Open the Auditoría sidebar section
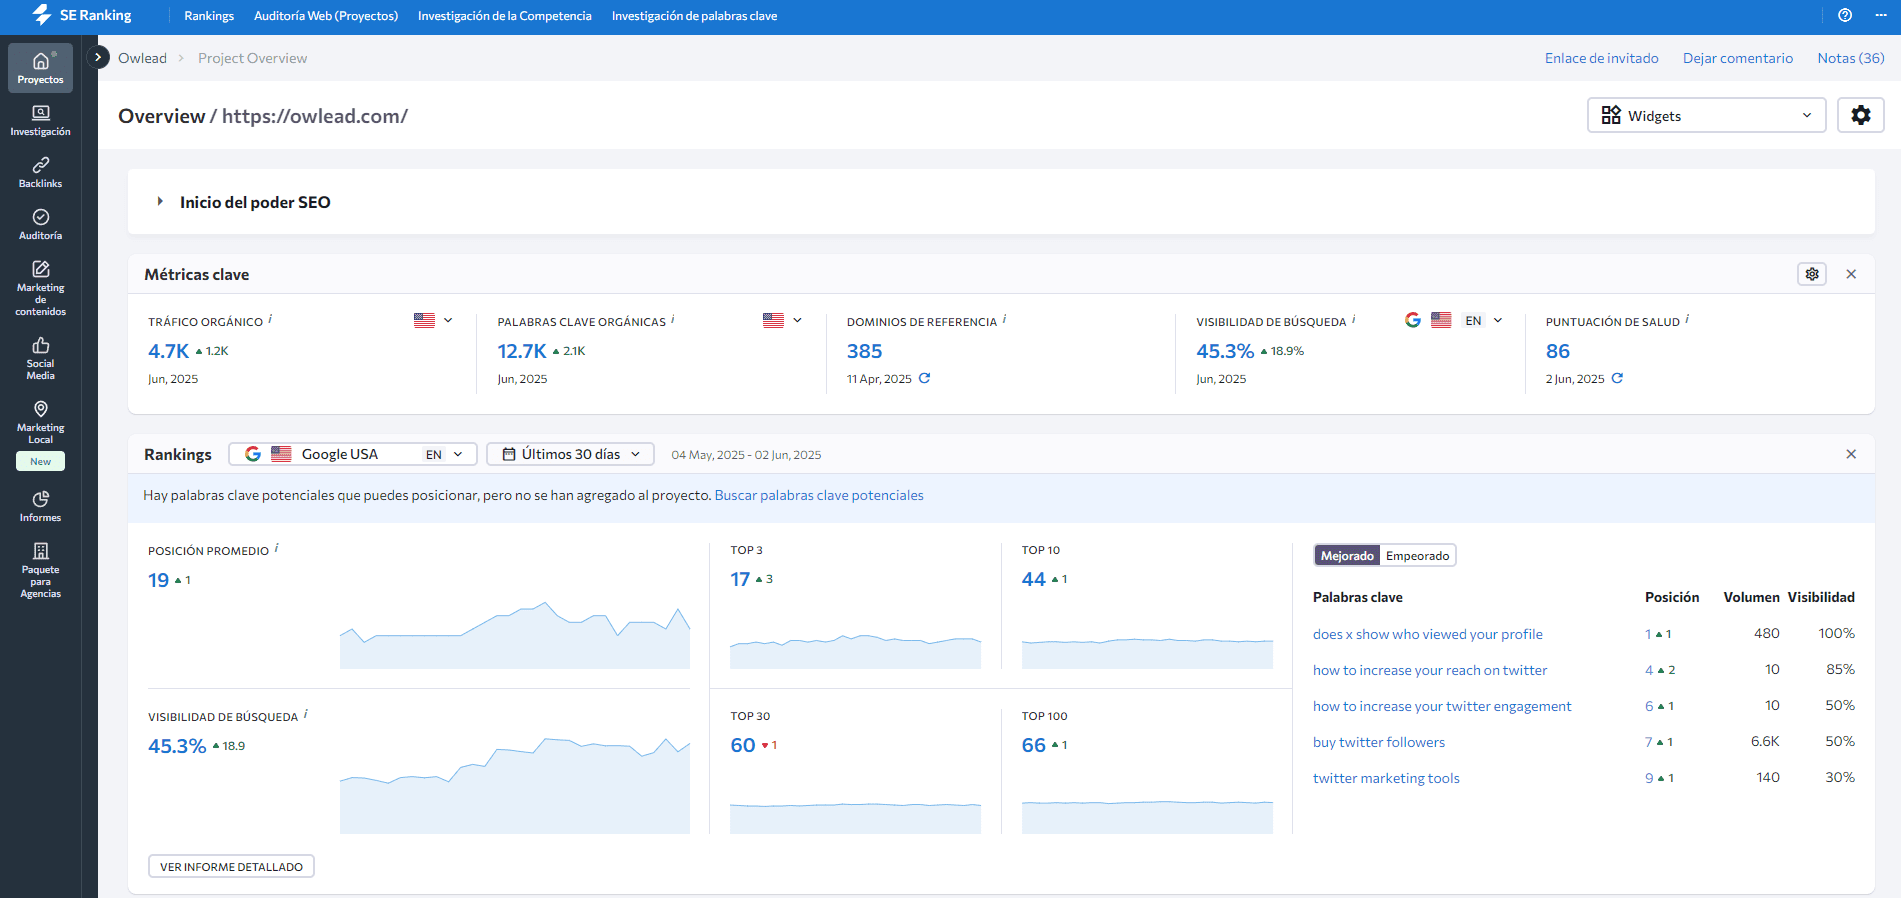The width and height of the screenshot is (1901, 898). point(40,224)
